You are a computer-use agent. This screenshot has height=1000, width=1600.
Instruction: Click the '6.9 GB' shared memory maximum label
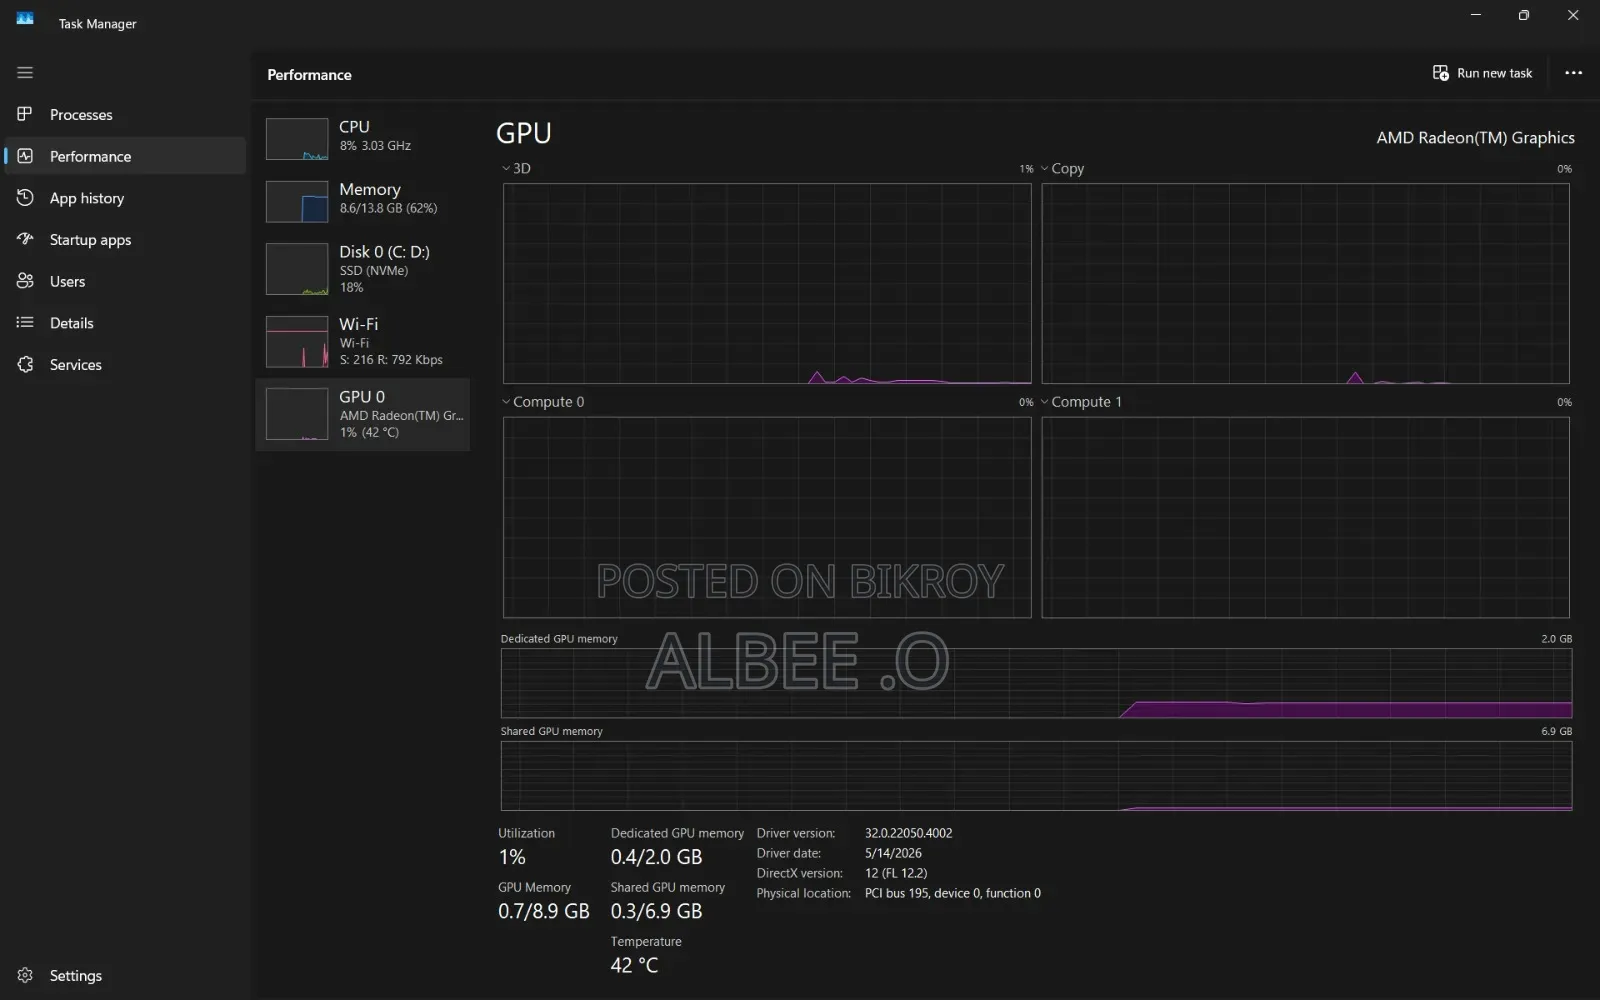1556,732
